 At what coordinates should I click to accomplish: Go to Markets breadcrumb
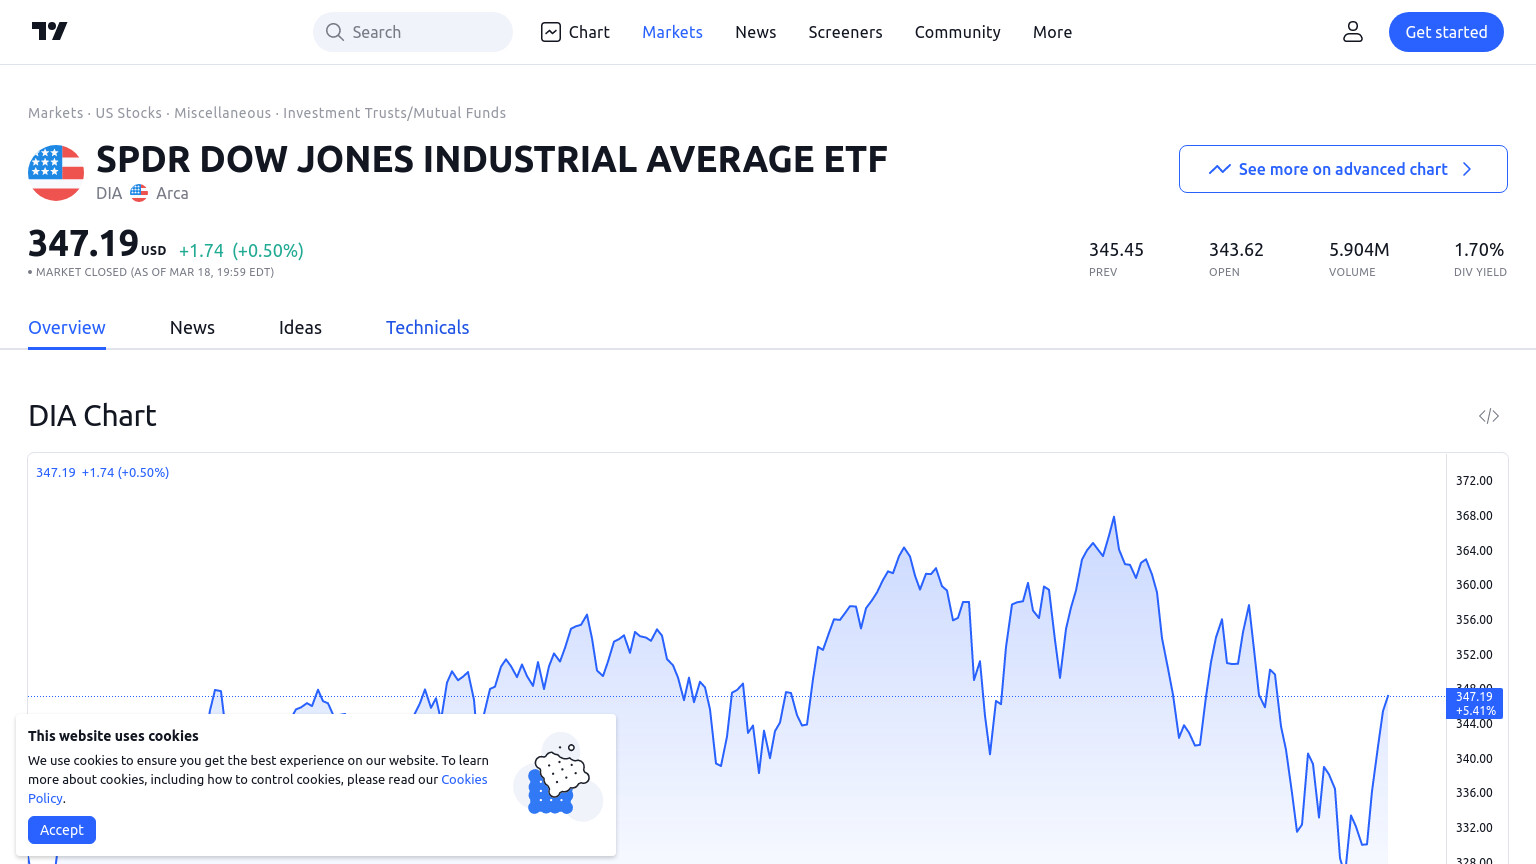point(56,113)
